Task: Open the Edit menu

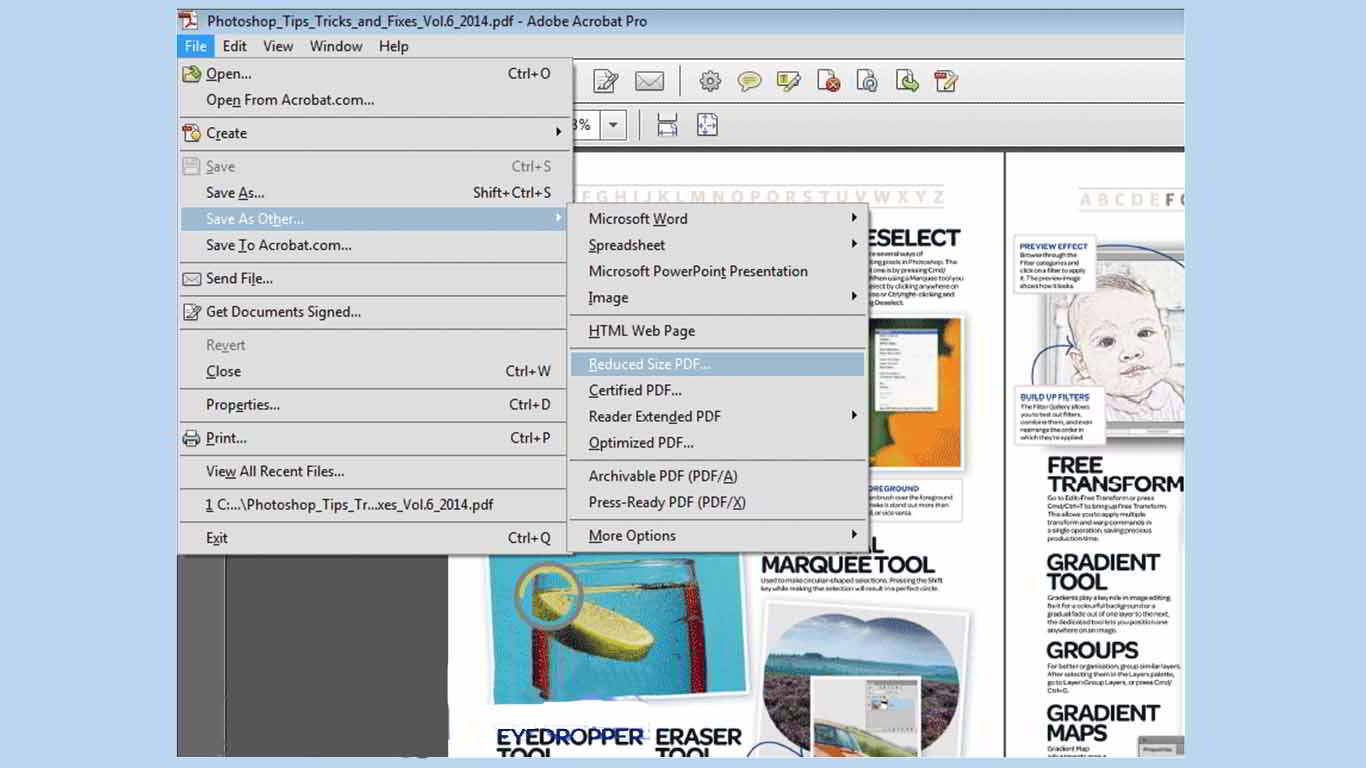Action: (235, 46)
